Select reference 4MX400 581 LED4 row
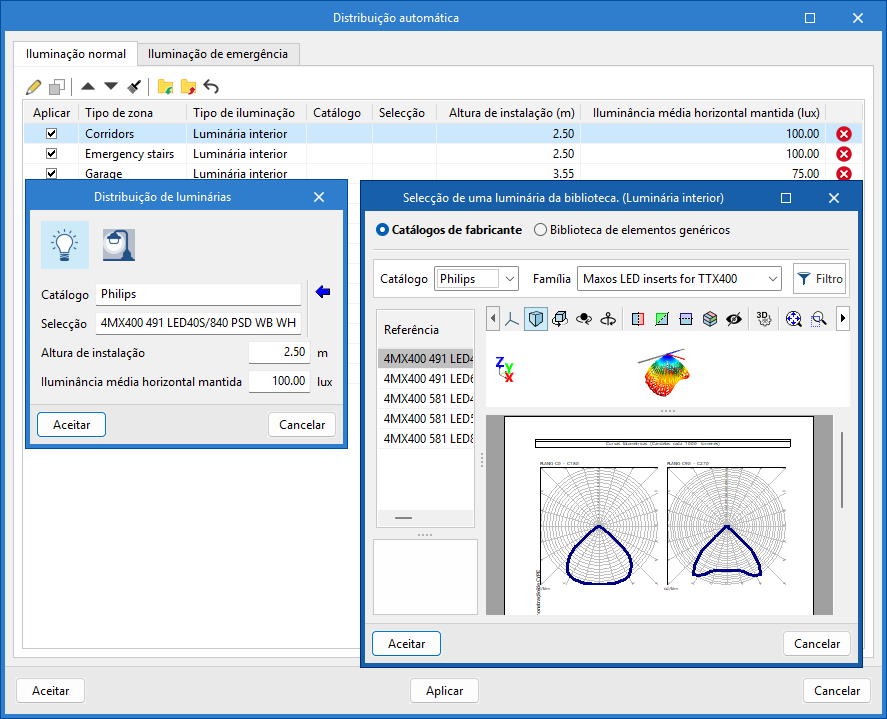The image size is (887, 719). 425,399
